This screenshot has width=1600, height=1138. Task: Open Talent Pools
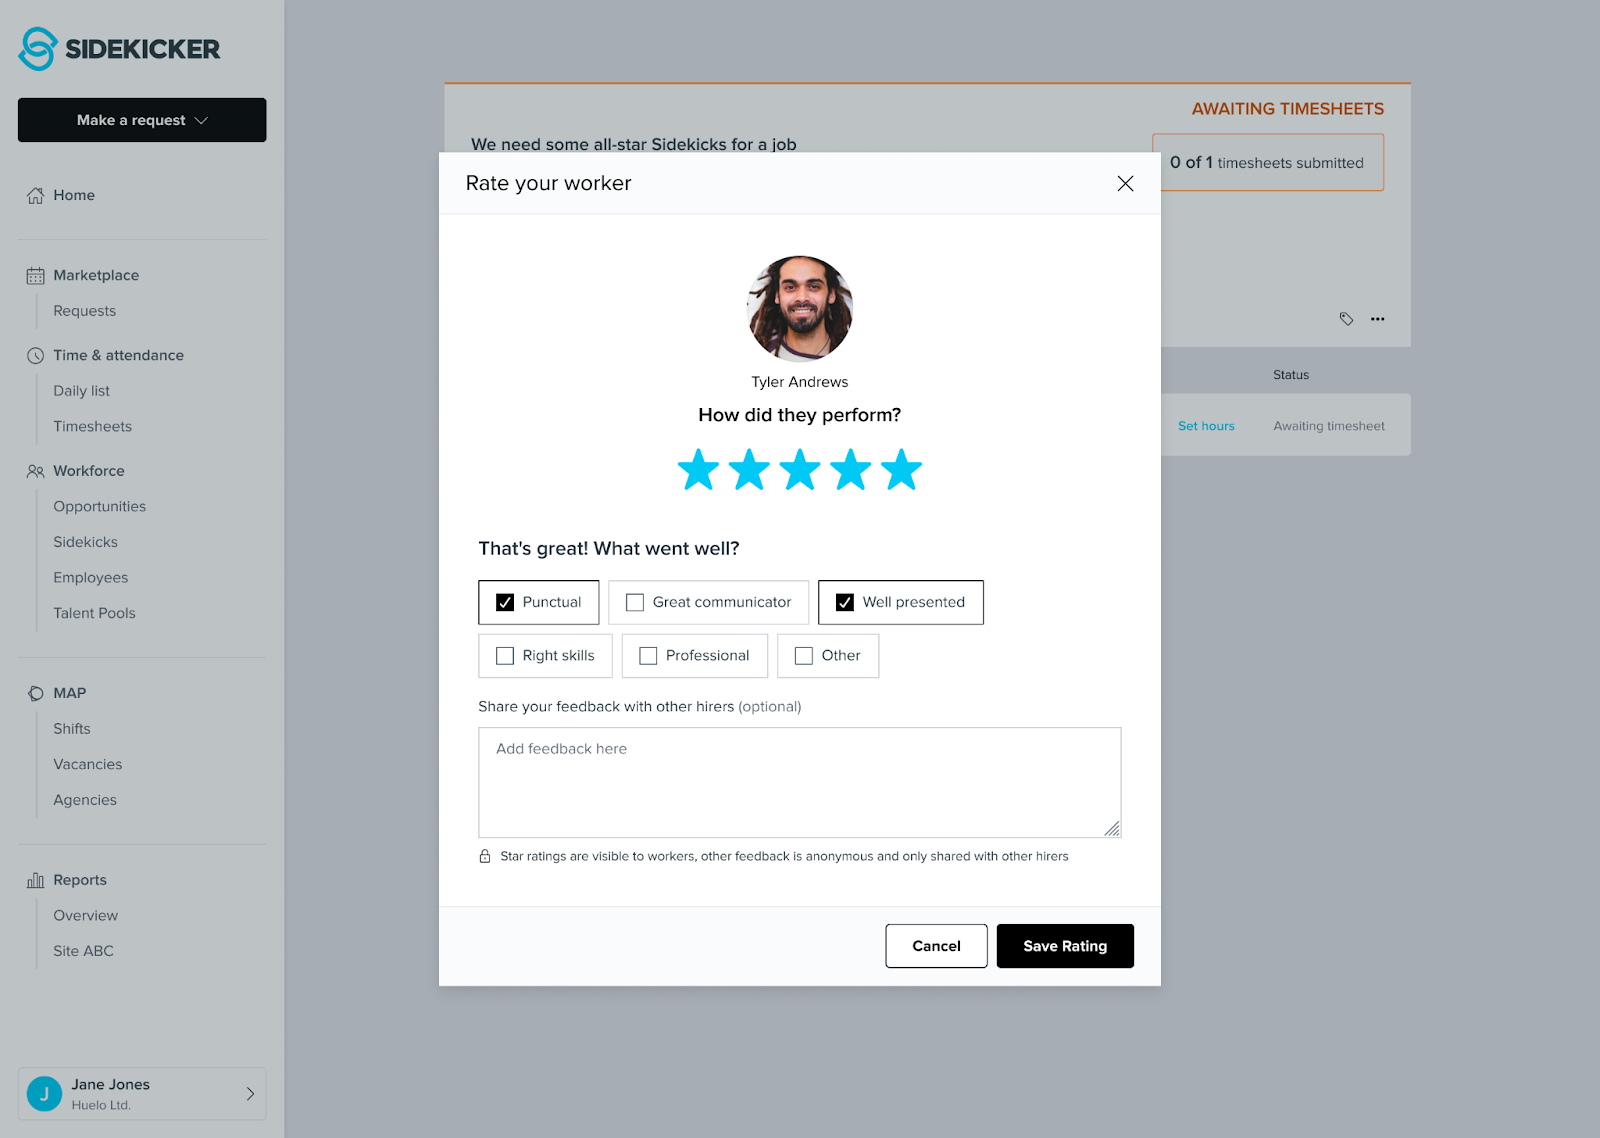95,613
